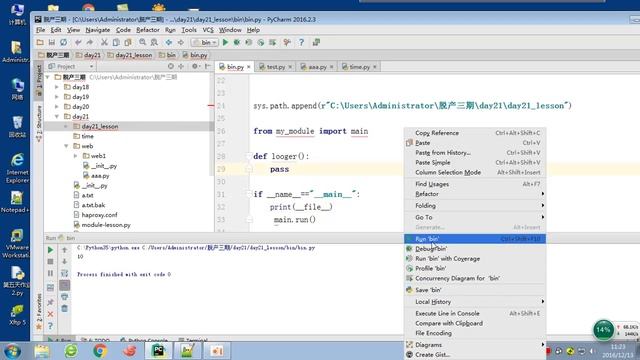
Task: Open the Refactor submenu in the context menu
Action: 475,194
